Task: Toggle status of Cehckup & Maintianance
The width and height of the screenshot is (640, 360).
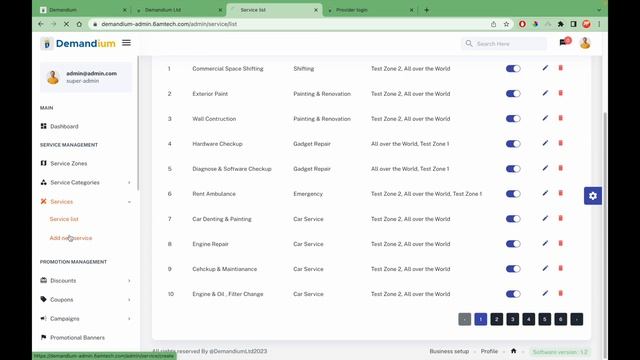Action: (x=513, y=269)
